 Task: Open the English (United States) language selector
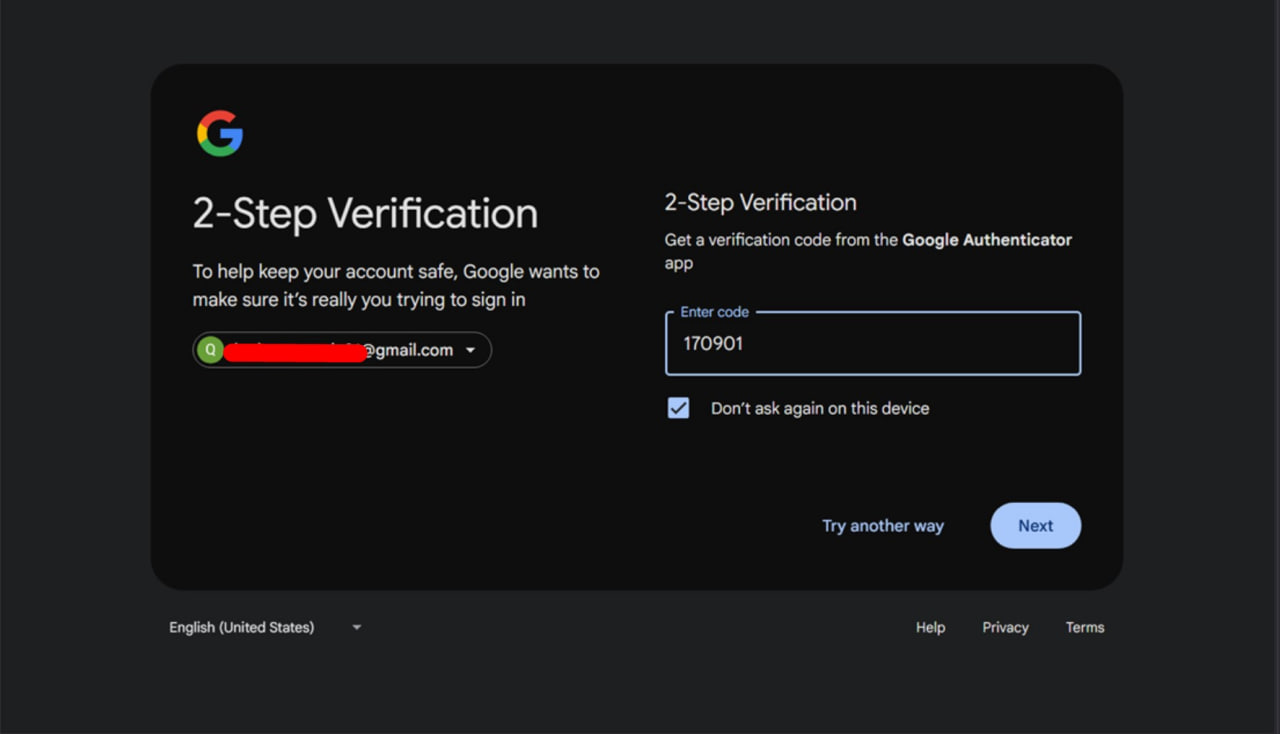241,627
